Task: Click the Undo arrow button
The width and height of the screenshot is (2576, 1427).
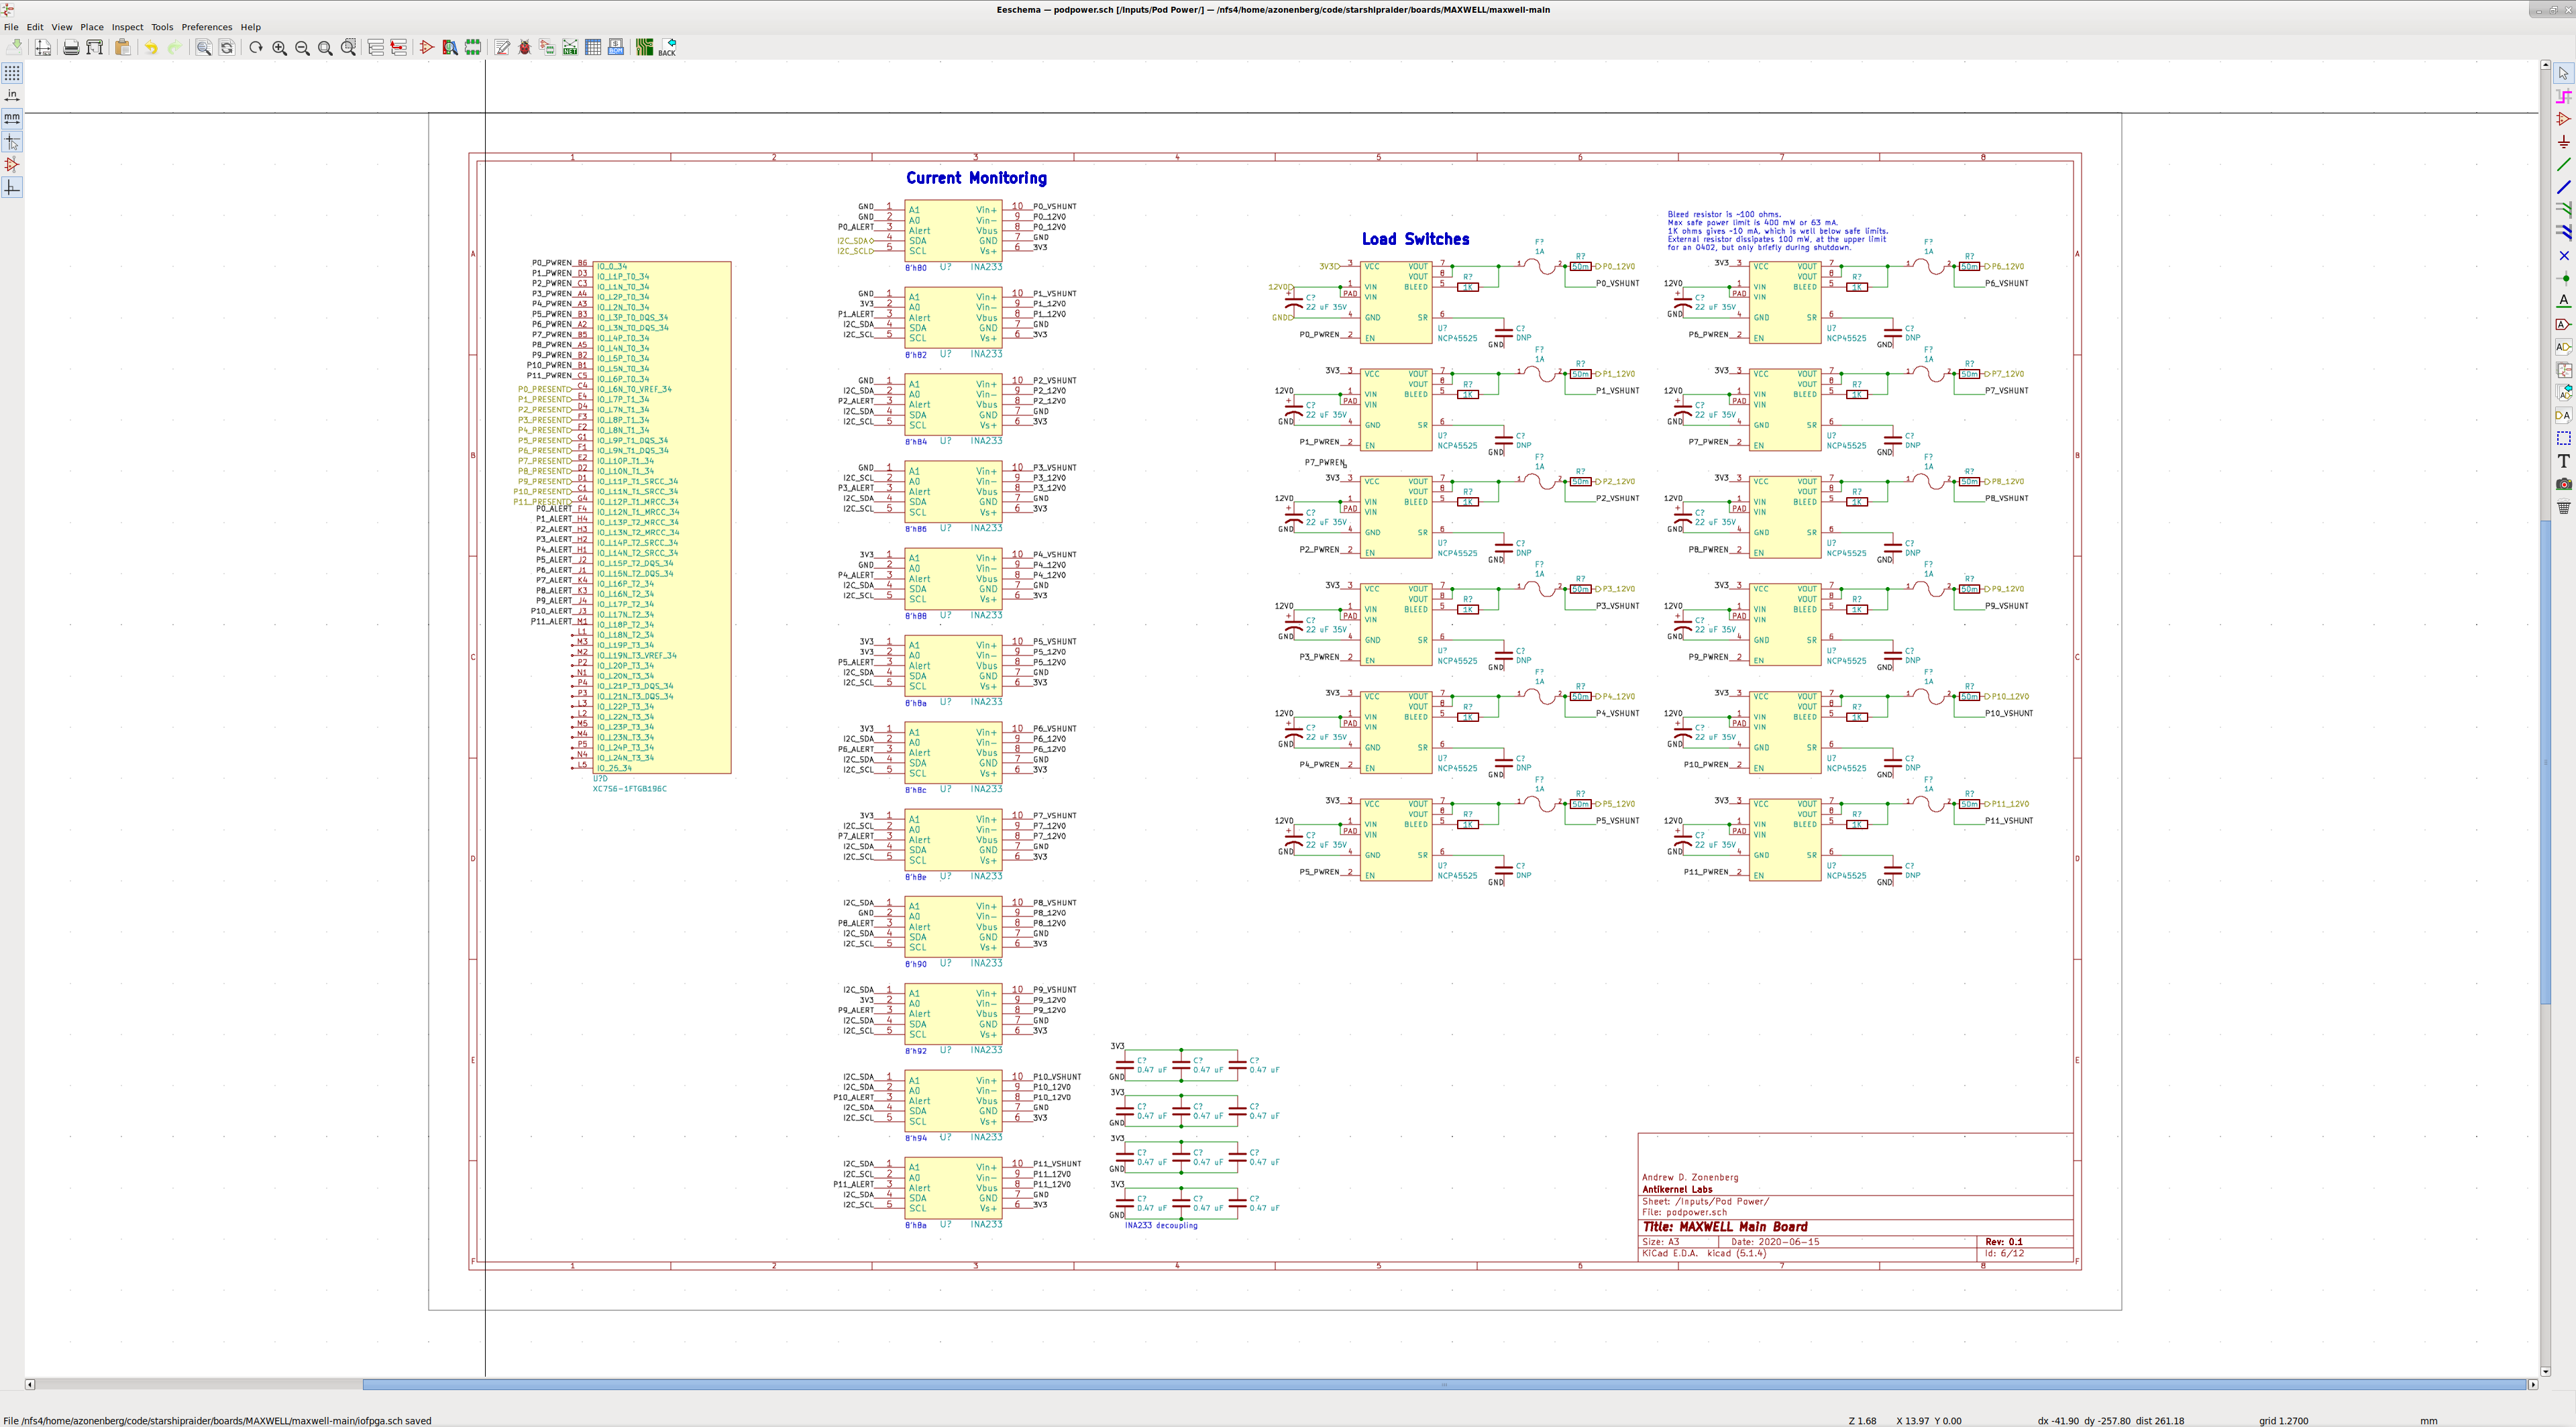Action: [x=151, y=48]
